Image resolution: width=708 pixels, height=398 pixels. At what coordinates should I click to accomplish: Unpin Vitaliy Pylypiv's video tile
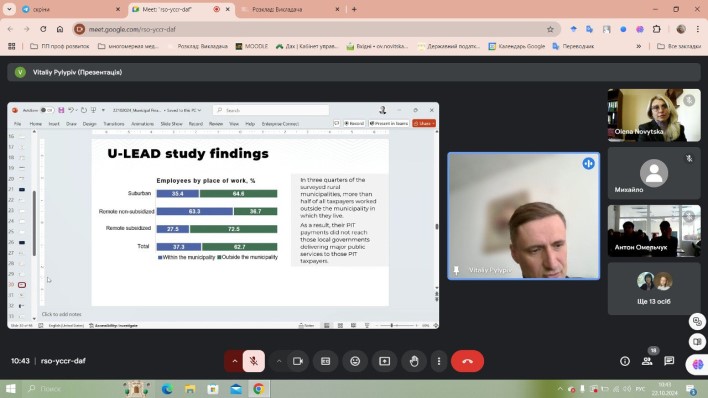point(456,270)
